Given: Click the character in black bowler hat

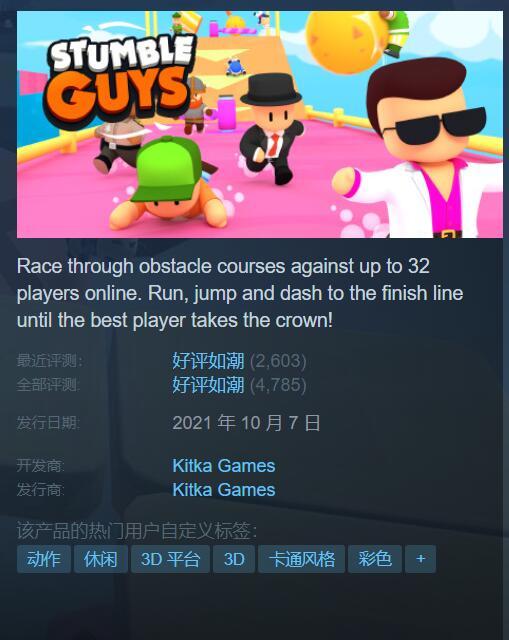Looking at the screenshot, I should click(272, 127).
